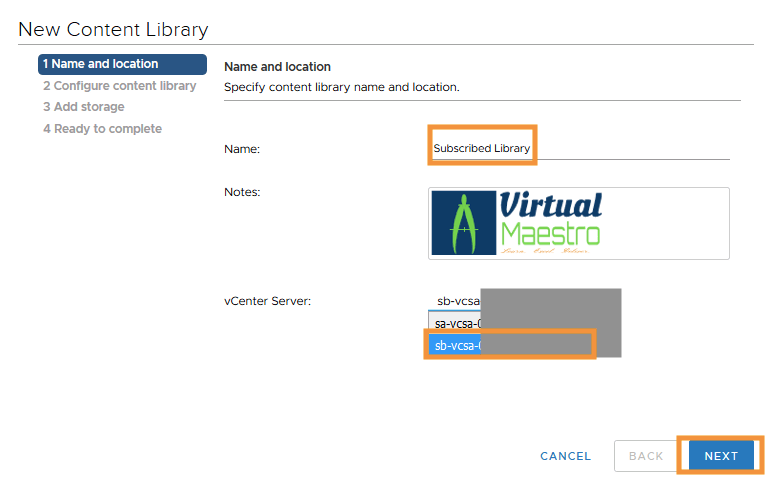
Task: Click the 'Name:' field label
Action: (x=242, y=149)
